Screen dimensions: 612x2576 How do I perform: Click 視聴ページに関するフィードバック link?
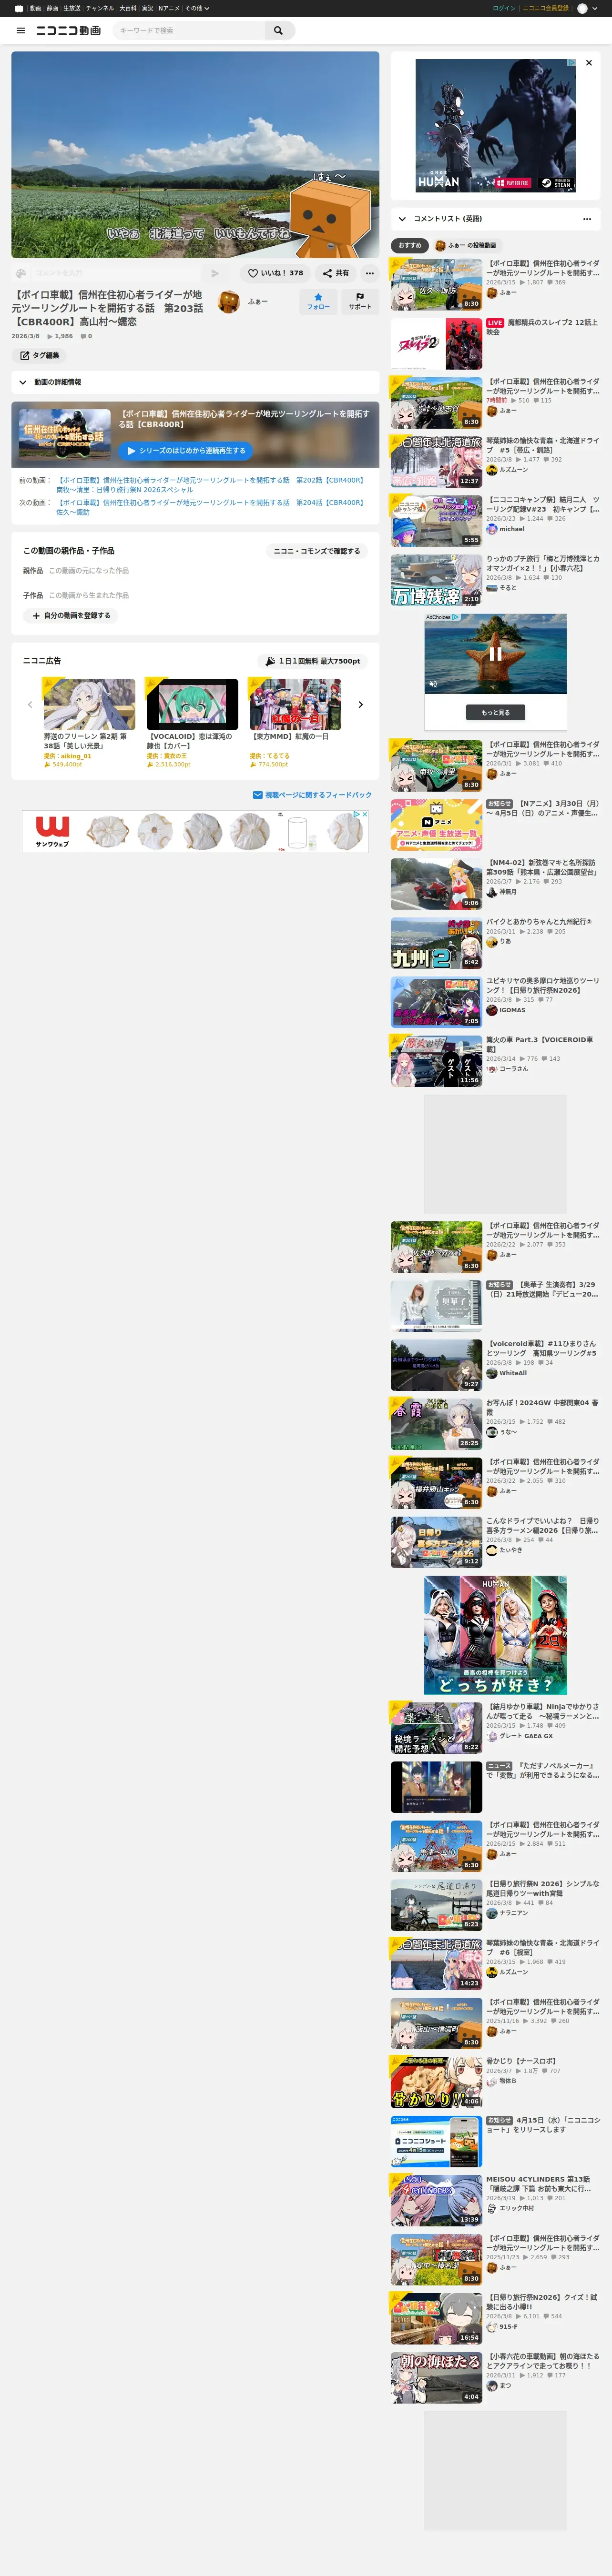coord(312,795)
